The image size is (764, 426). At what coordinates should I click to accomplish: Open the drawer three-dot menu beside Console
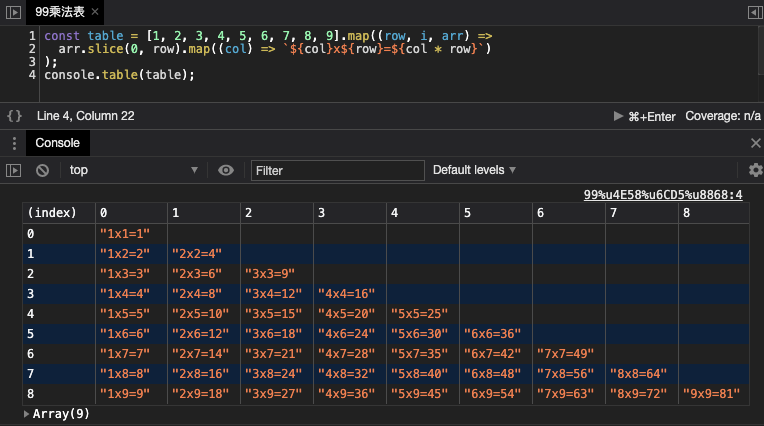(x=13, y=143)
